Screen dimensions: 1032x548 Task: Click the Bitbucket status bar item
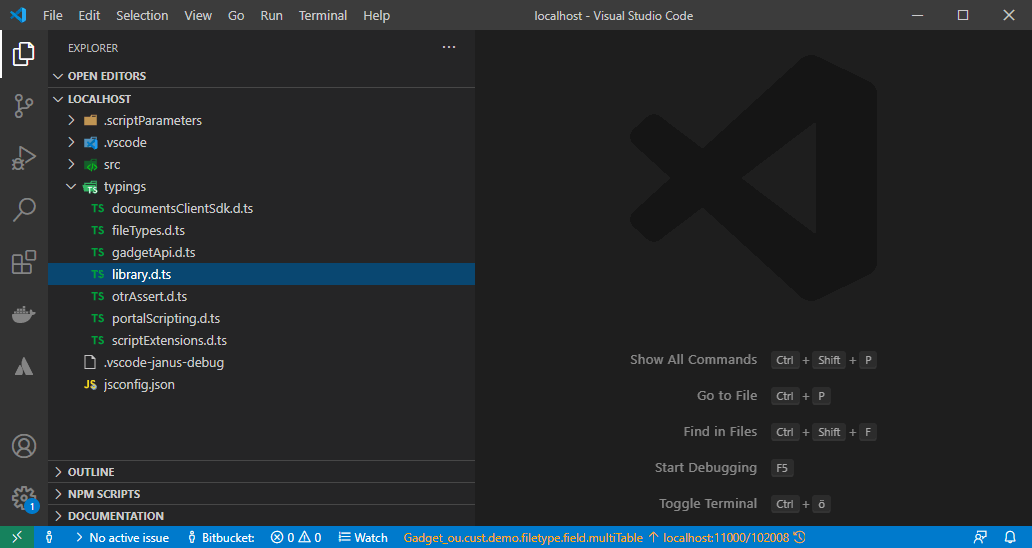[221, 537]
